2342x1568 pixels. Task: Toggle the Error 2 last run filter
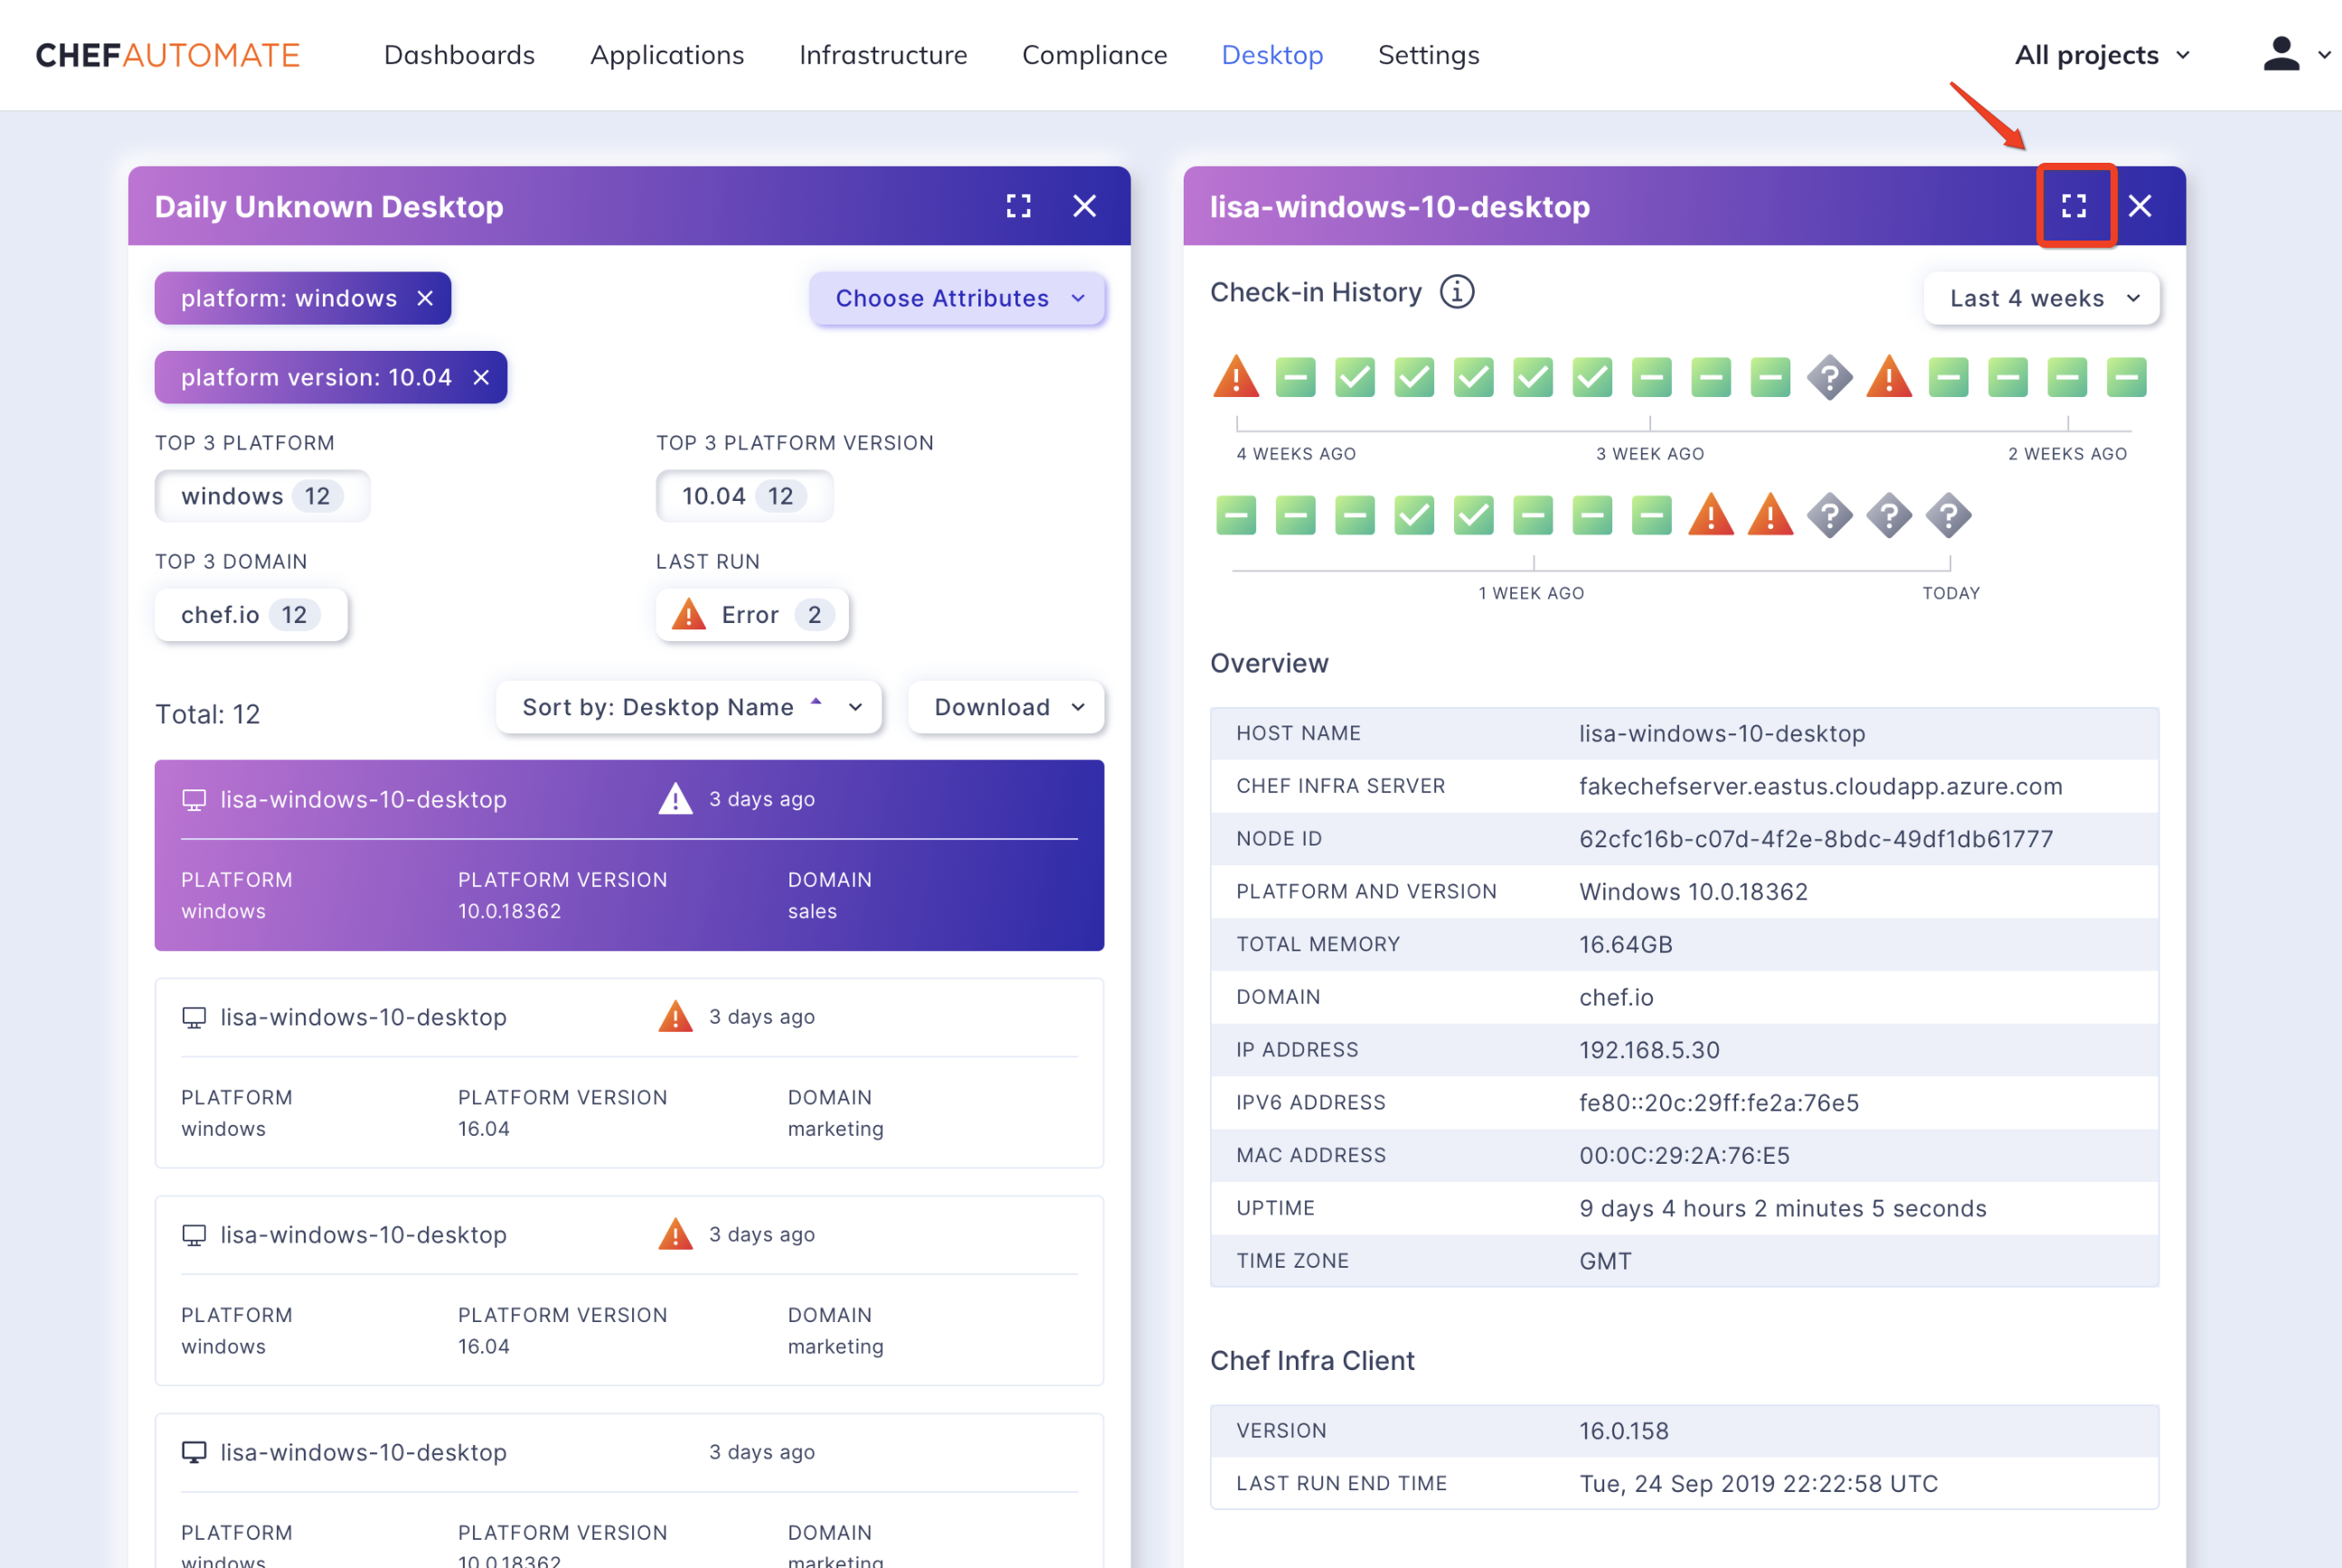click(752, 615)
